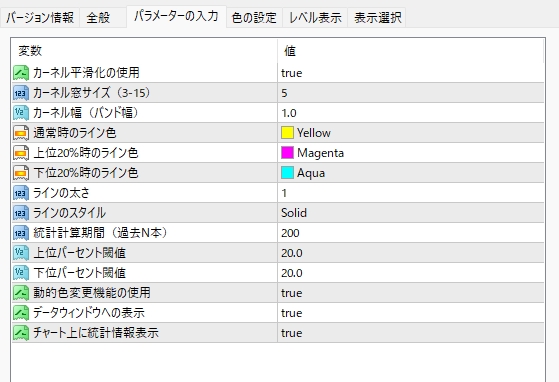Switch to the バージョン情報 tab
The height and width of the screenshot is (382, 559).
40,17
